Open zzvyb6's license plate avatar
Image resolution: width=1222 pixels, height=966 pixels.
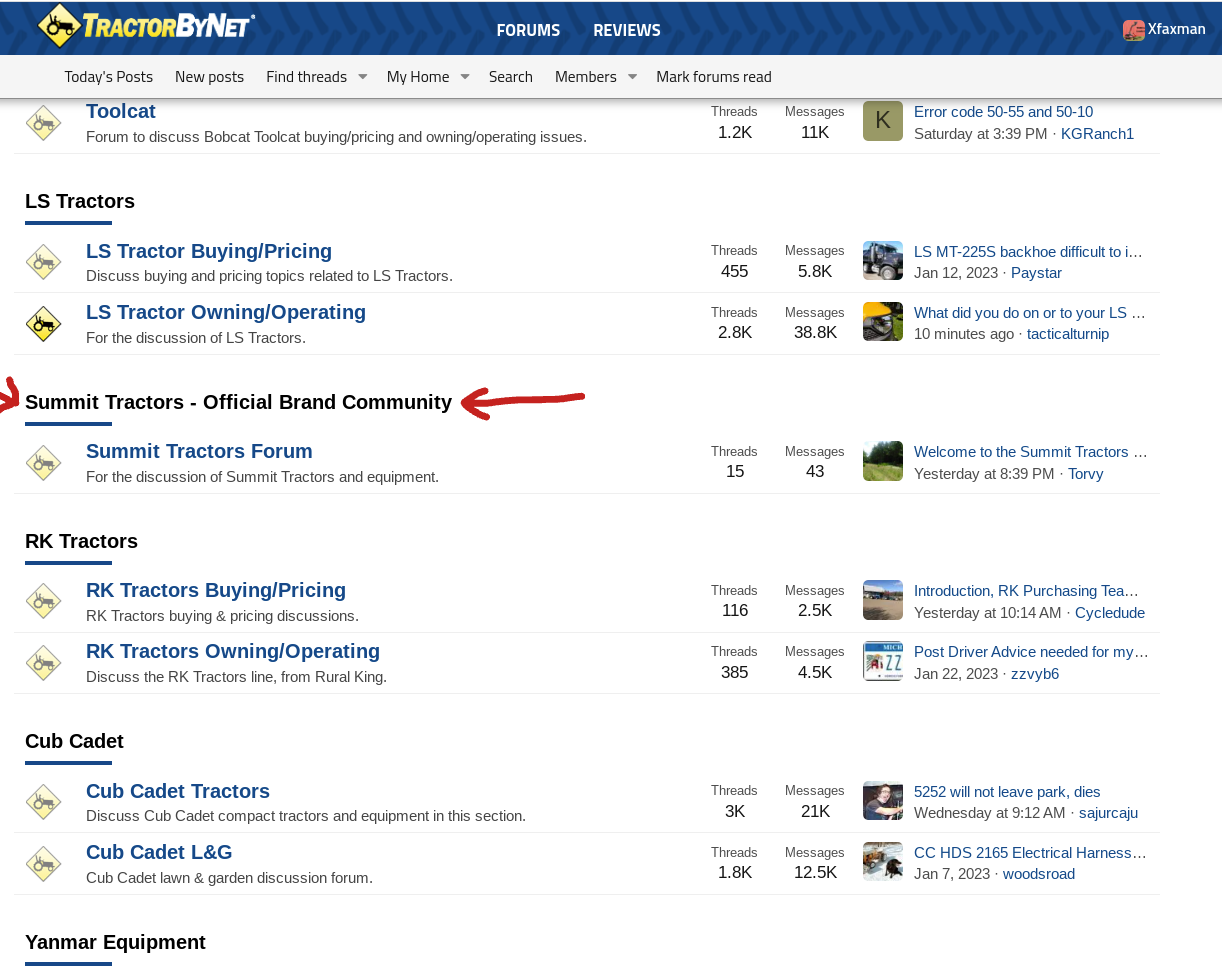click(883, 661)
